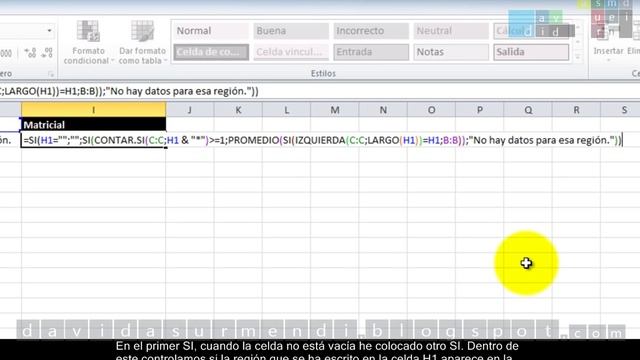Viewport: 640px width, 360px height.
Task: Select column M header
Action: coord(335,110)
